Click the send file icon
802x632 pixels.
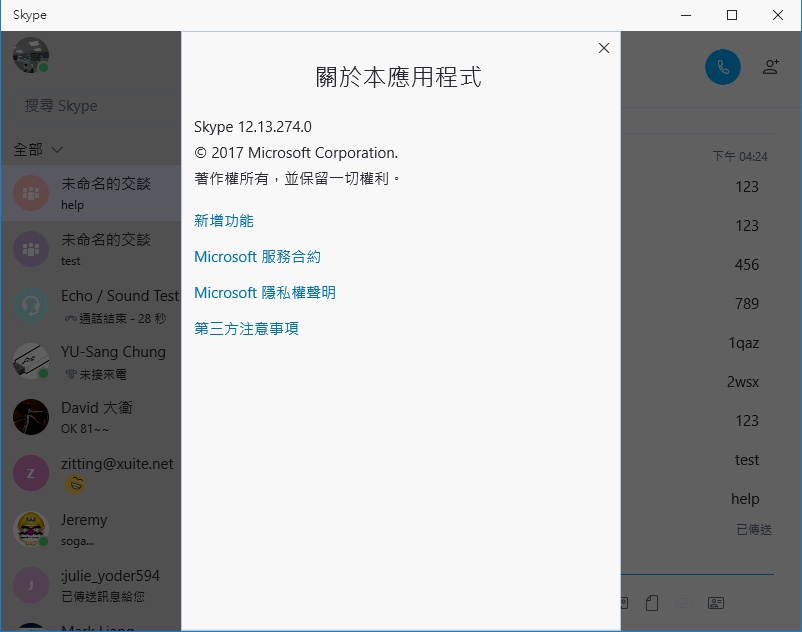click(652, 603)
